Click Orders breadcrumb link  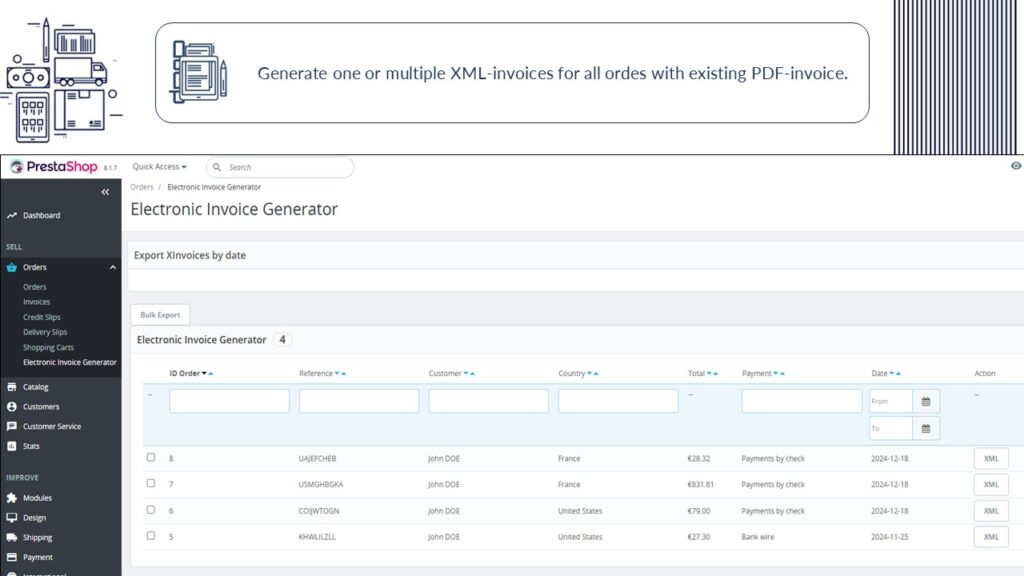[142, 187]
